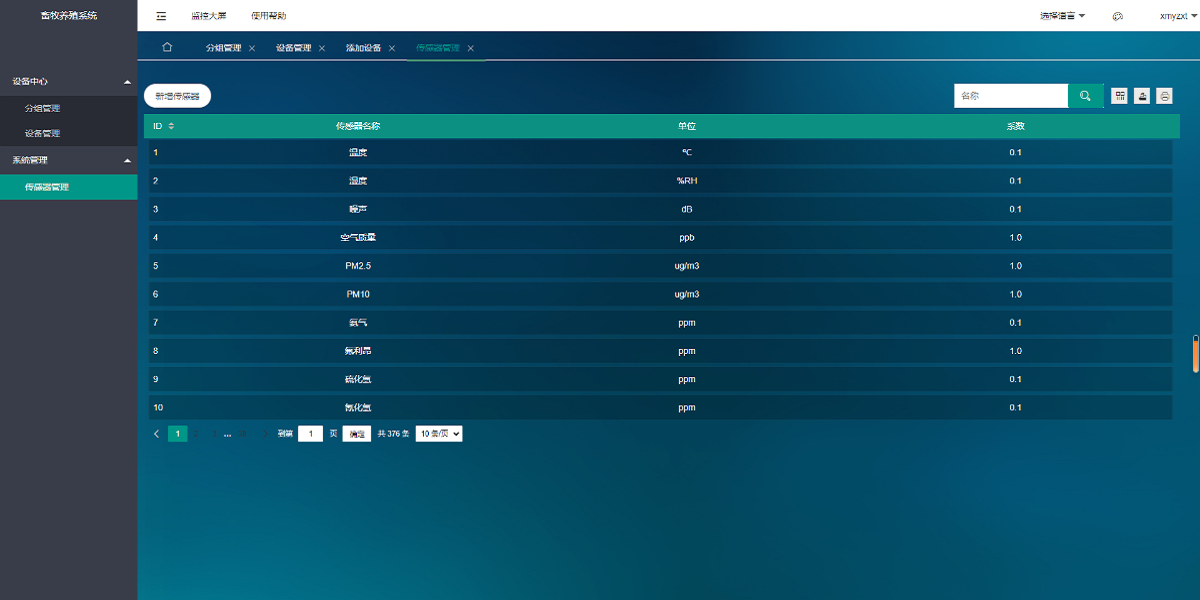1200x600 pixels.
Task: Open the theme palette icon
Action: click(1118, 16)
